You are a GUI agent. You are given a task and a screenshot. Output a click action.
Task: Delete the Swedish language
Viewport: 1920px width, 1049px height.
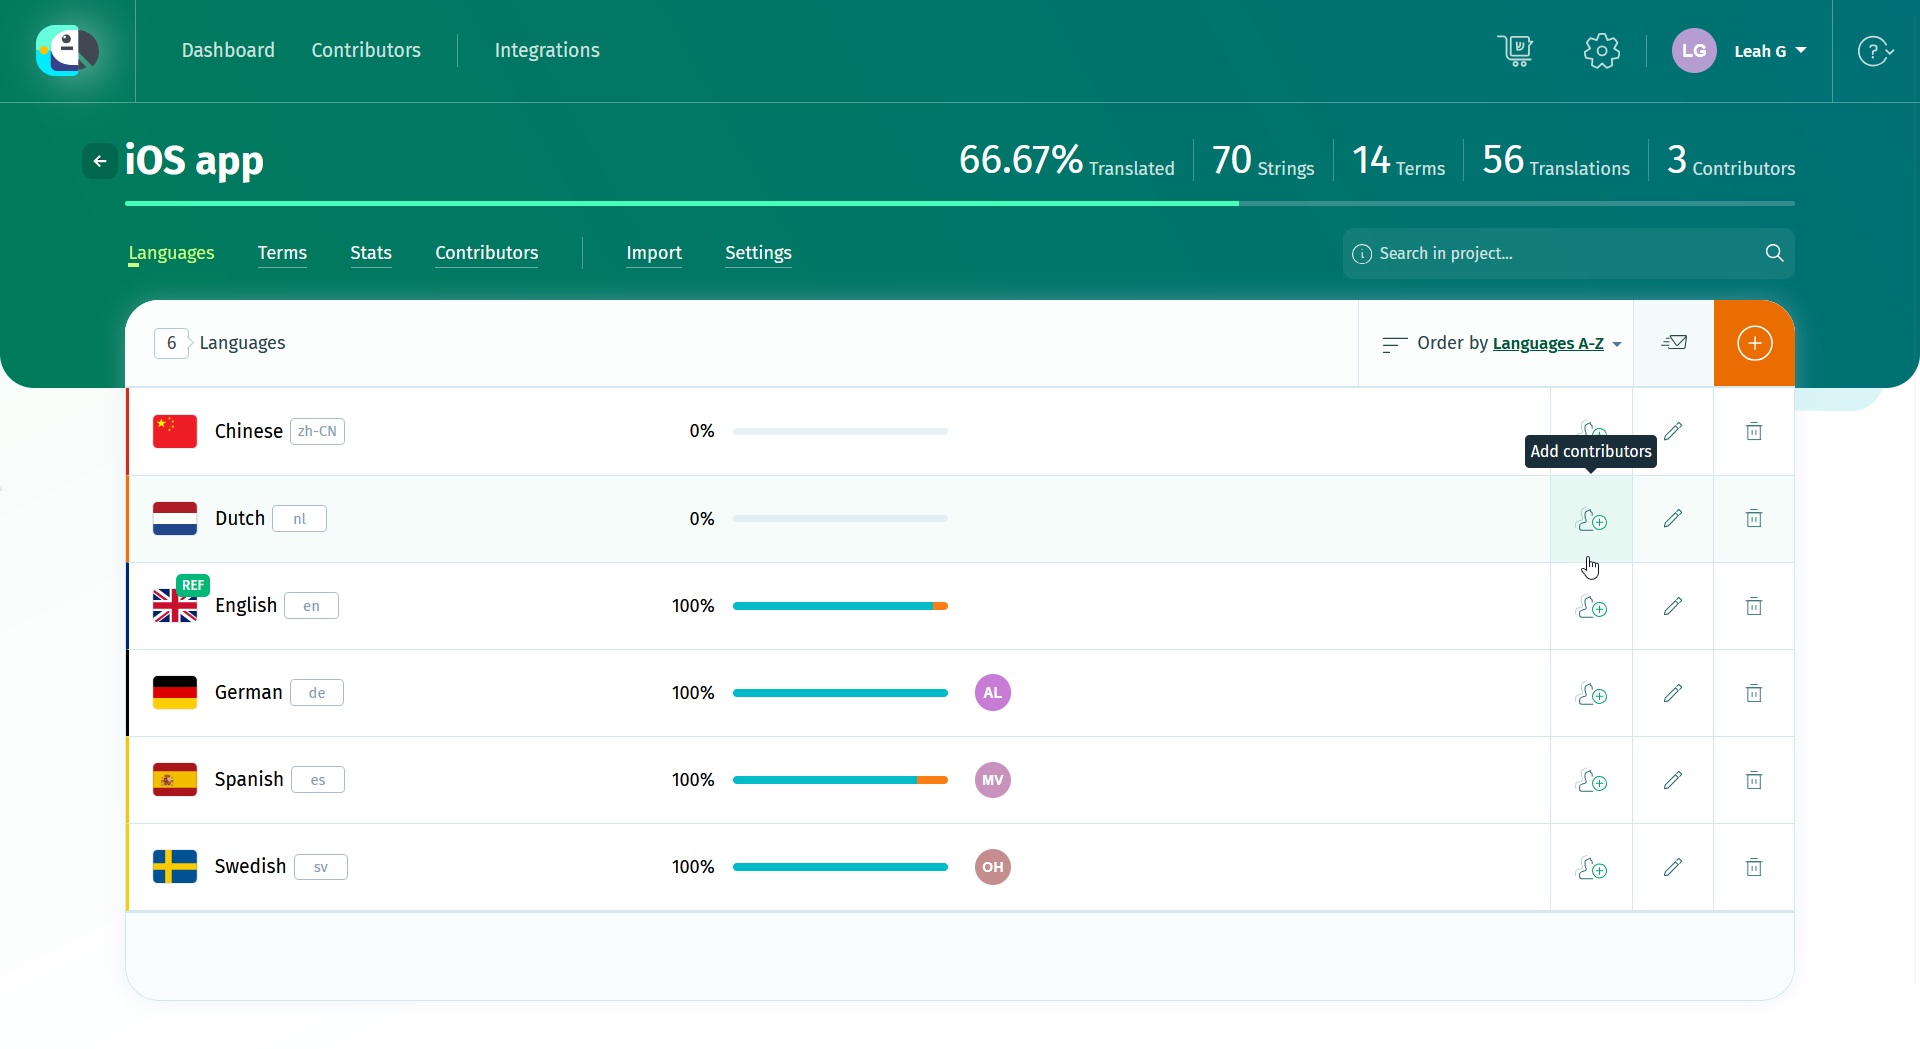coord(1754,867)
